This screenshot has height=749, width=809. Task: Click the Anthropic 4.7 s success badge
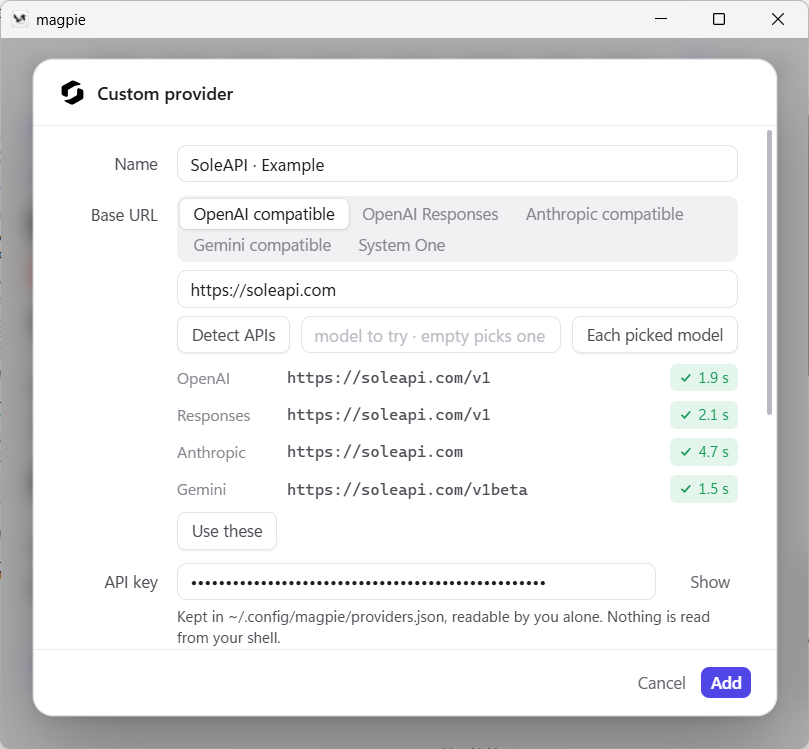(704, 452)
